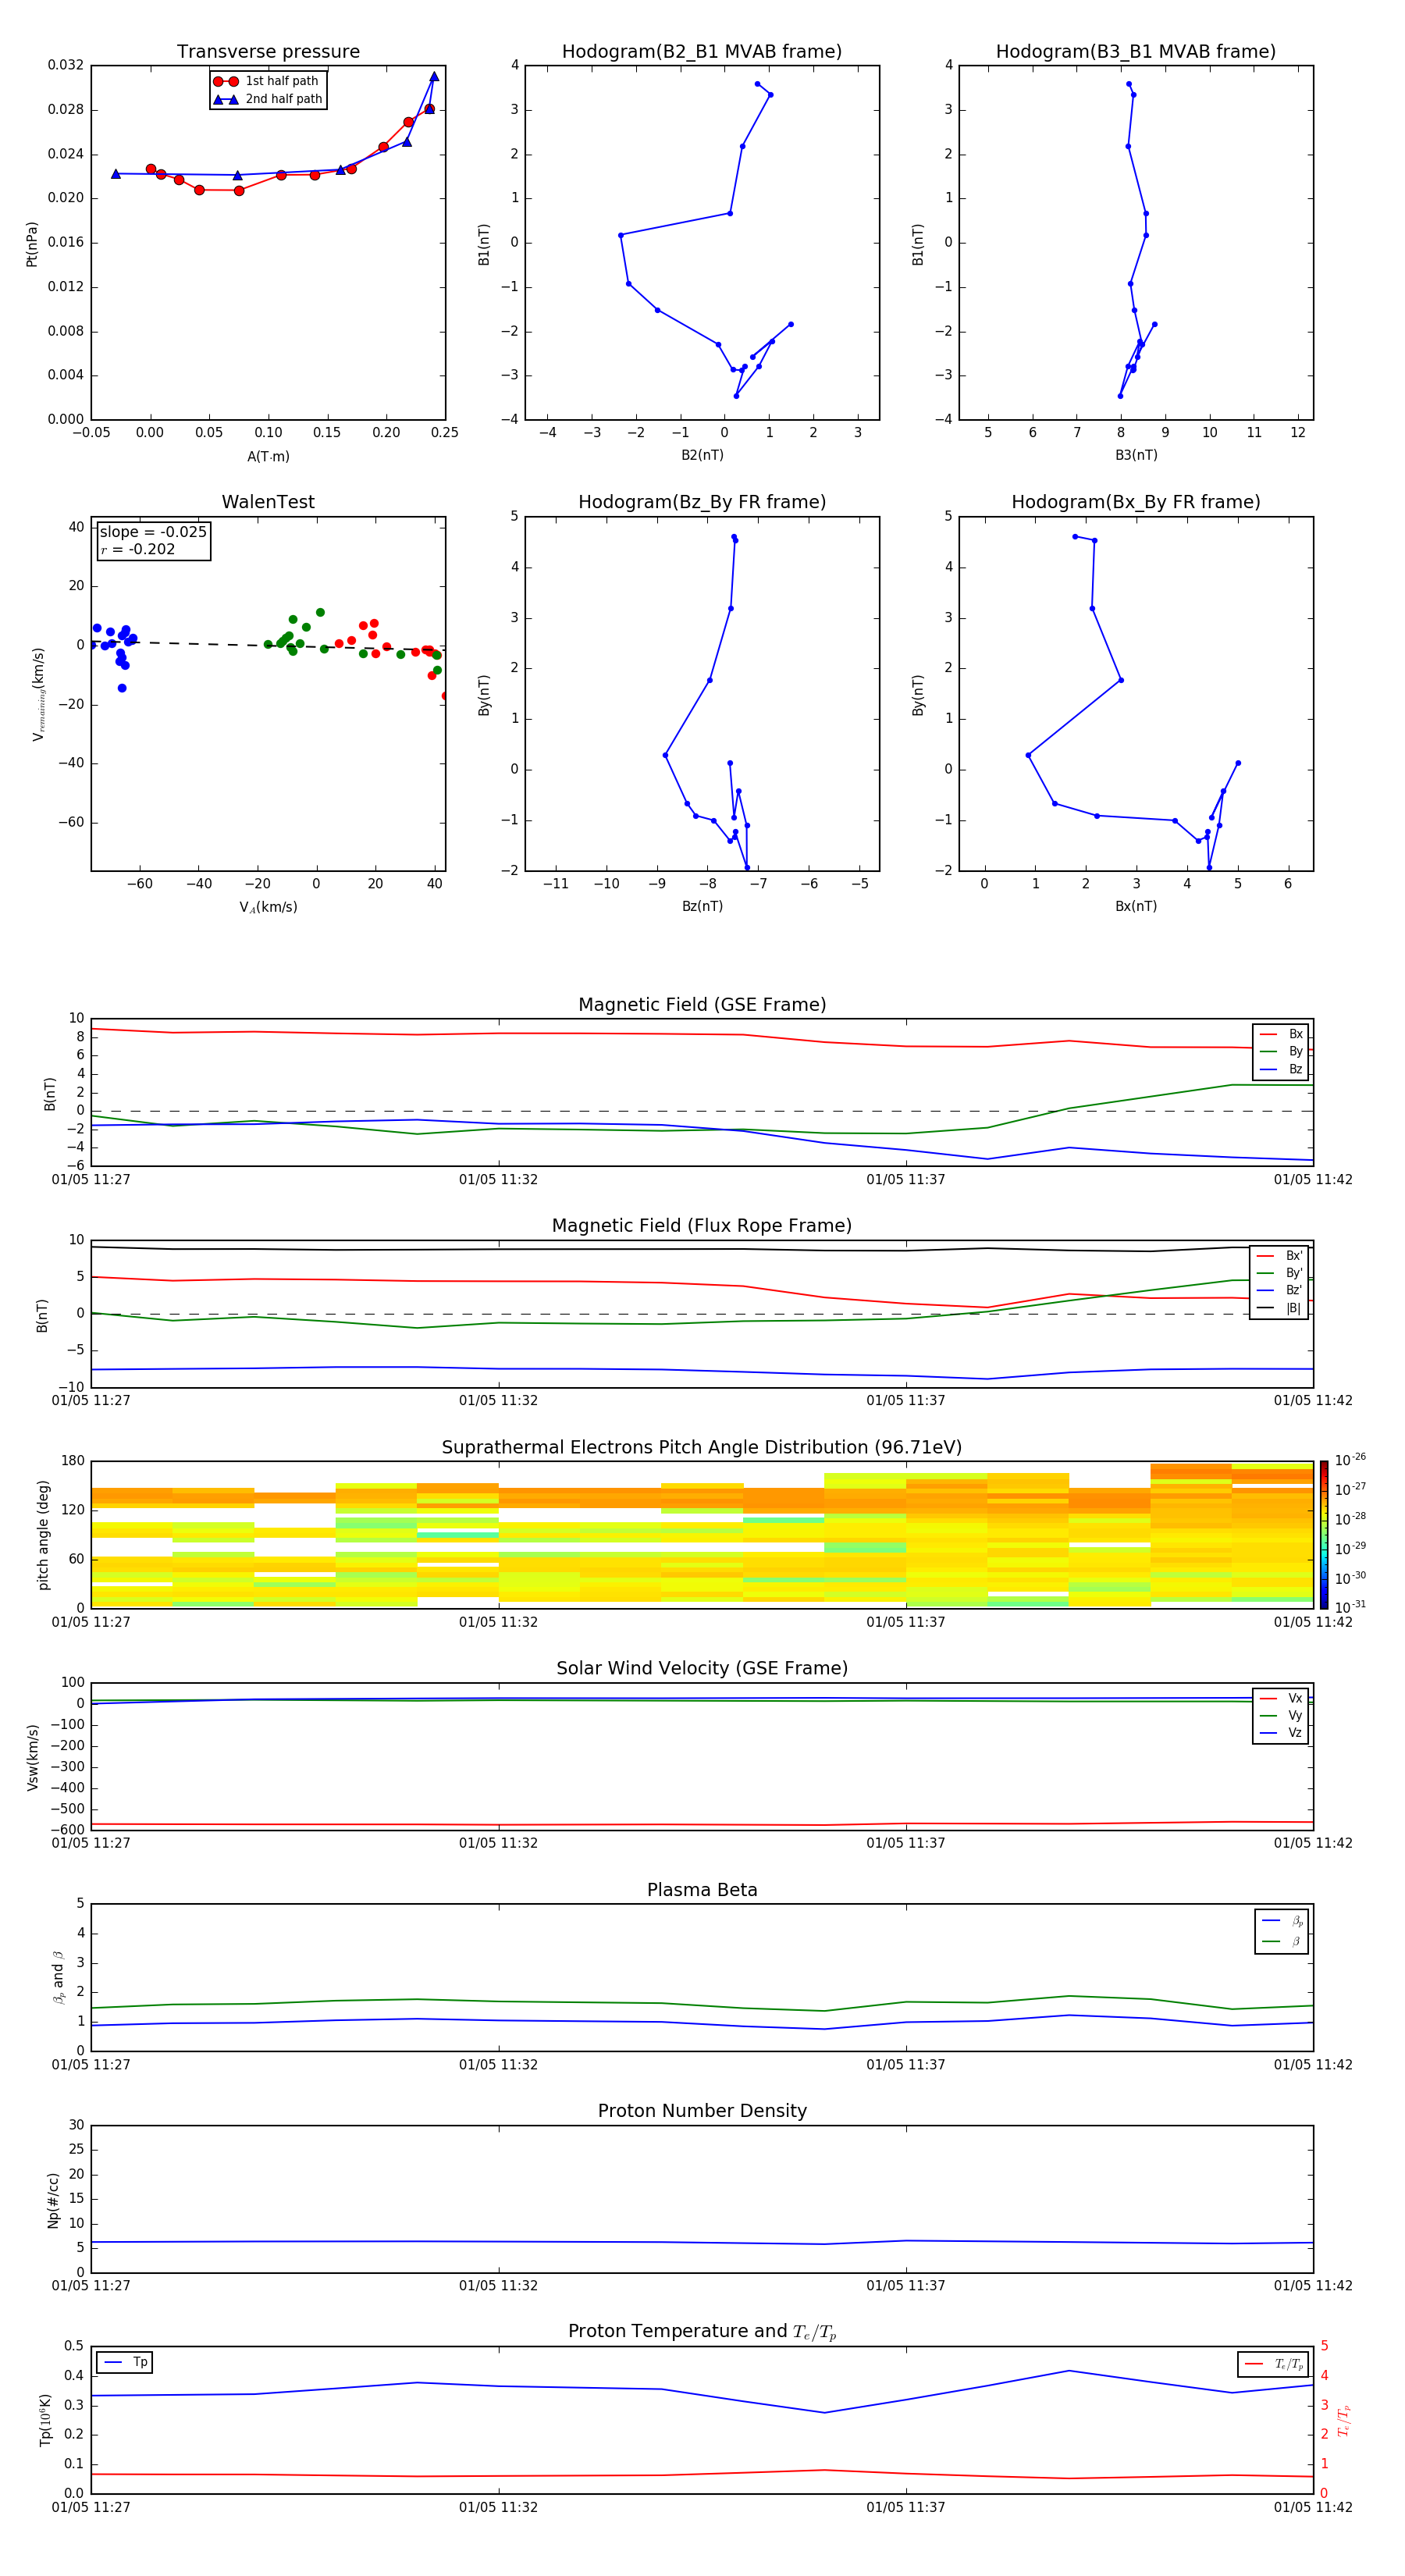The height and width of the screenshot is (2576, 1405).
Task: Click the topmost blue triangle in Transverse pressure plot
Action: pyautogui.click(x=434, y=76)
